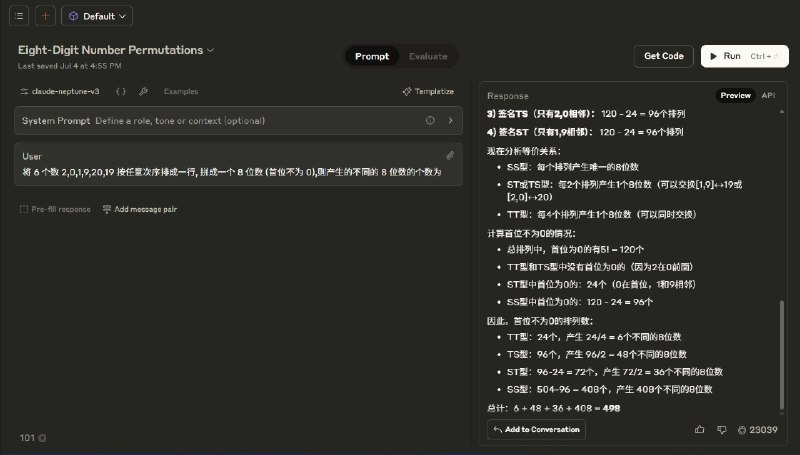This screenshot has width=800, height=455.
Task: Run the prompt with Run button
Action: coord(744,56)
